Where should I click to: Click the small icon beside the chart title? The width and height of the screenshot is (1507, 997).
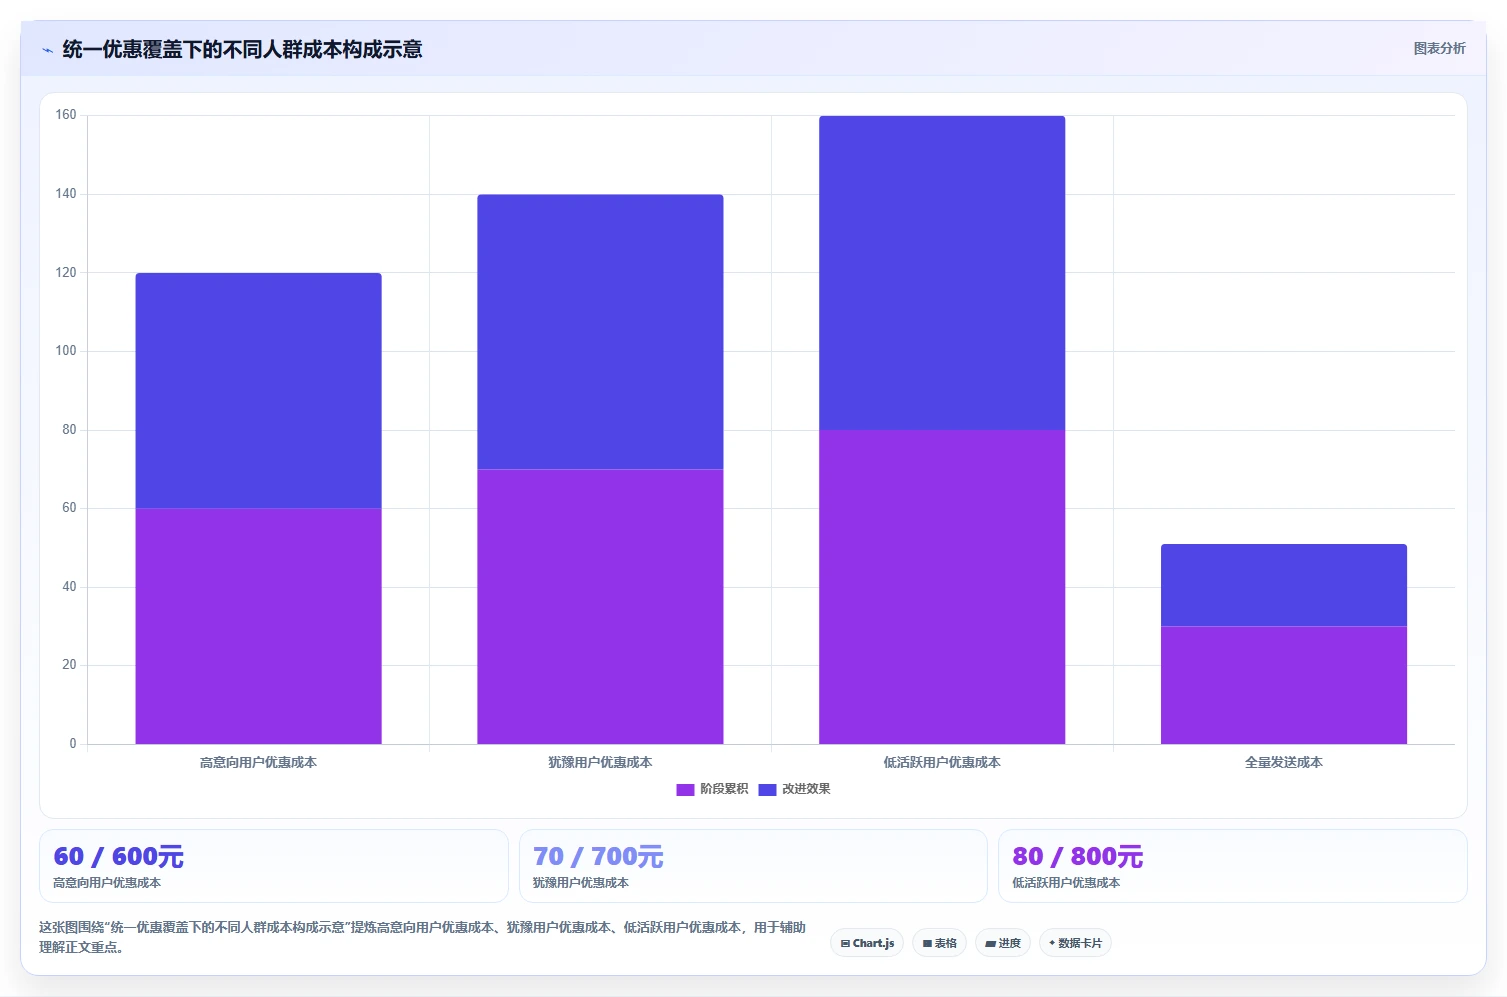point(47,50)
